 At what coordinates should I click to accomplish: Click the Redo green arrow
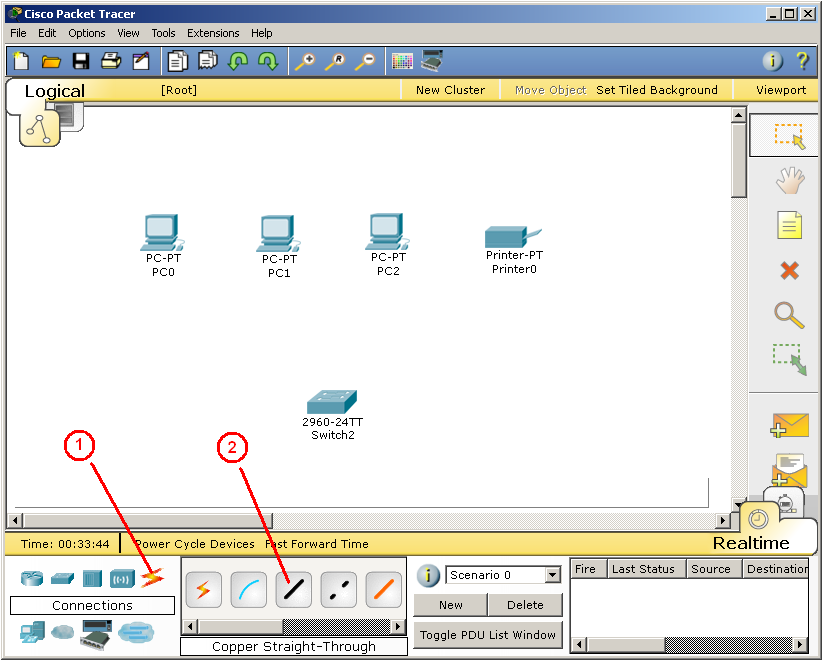pyautogui.click(x=268, y=61)
